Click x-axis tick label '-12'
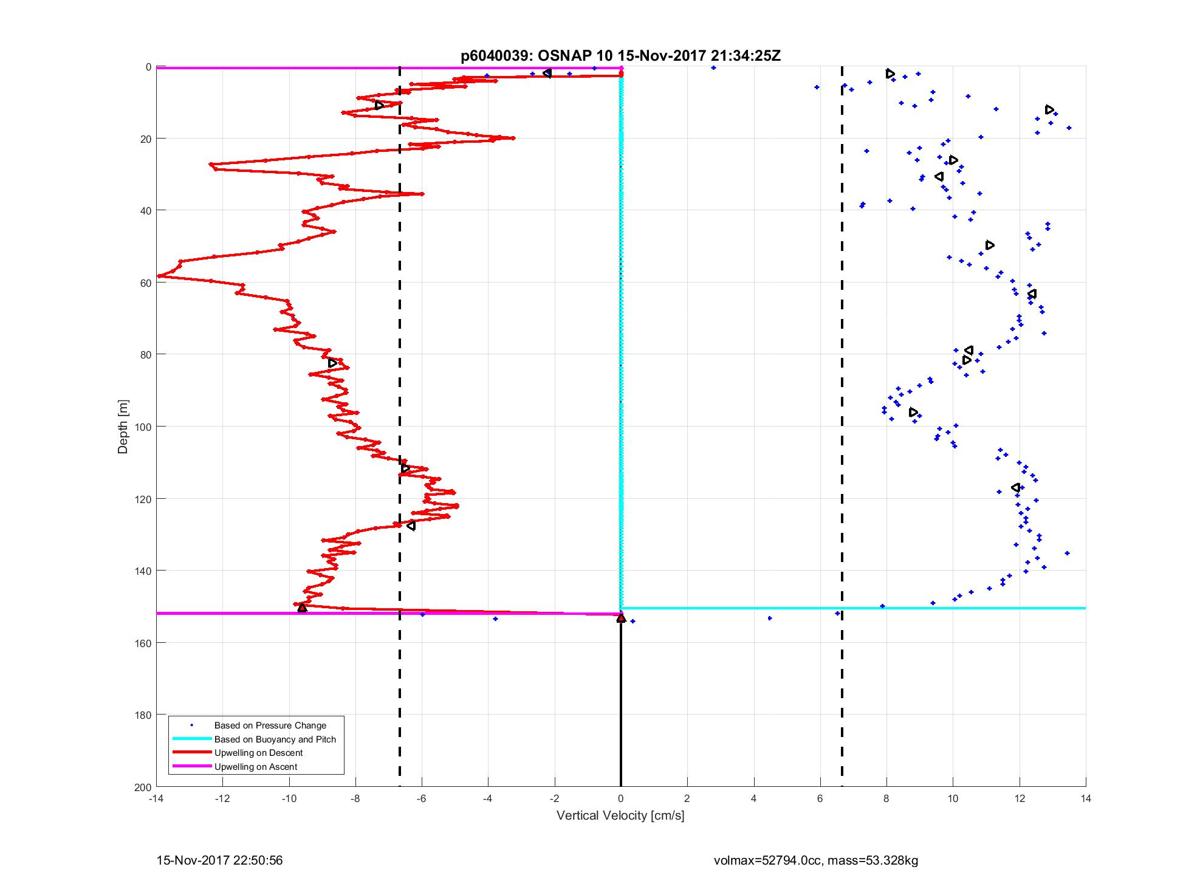The image size is (1200, 885). (x=222, y=799)
